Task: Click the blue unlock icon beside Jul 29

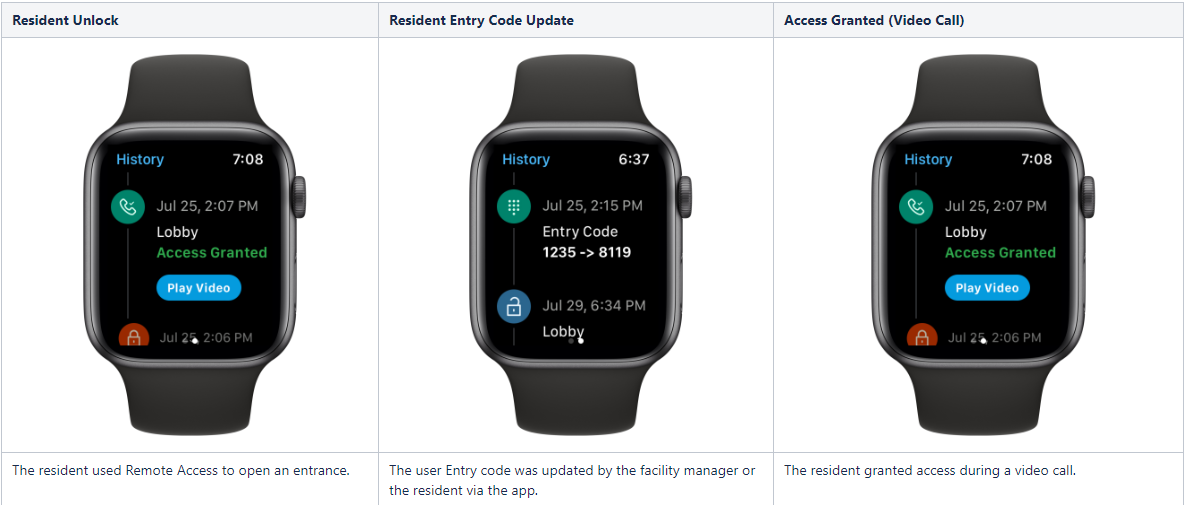Action: pyautogui.click(x=514, y=306)
